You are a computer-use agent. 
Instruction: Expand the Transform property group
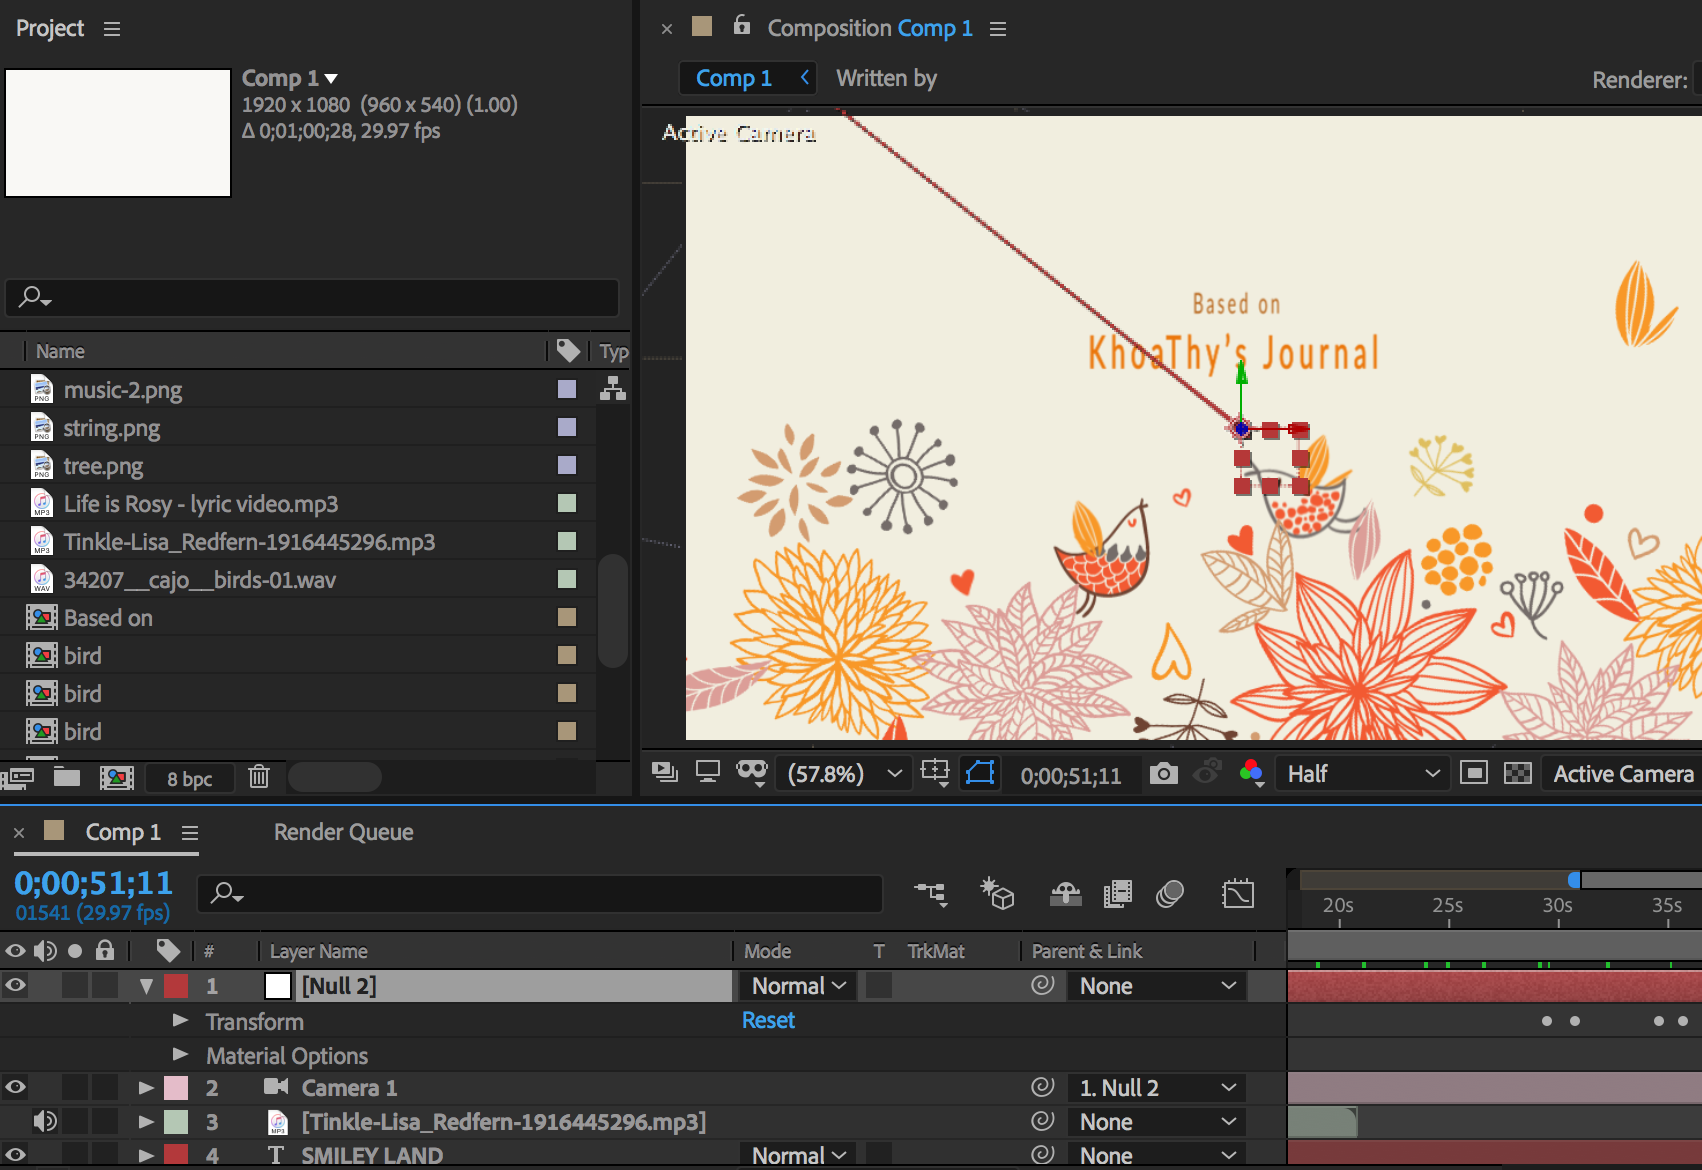point(180,1020)
